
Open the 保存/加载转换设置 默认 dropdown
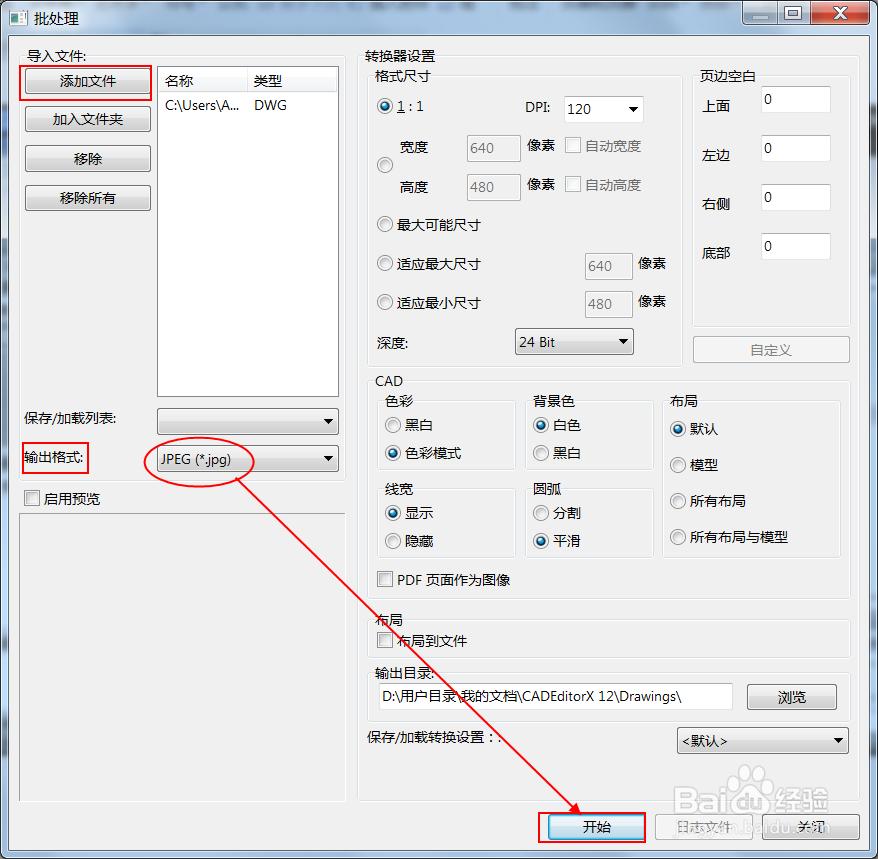(x=762, y=741)
